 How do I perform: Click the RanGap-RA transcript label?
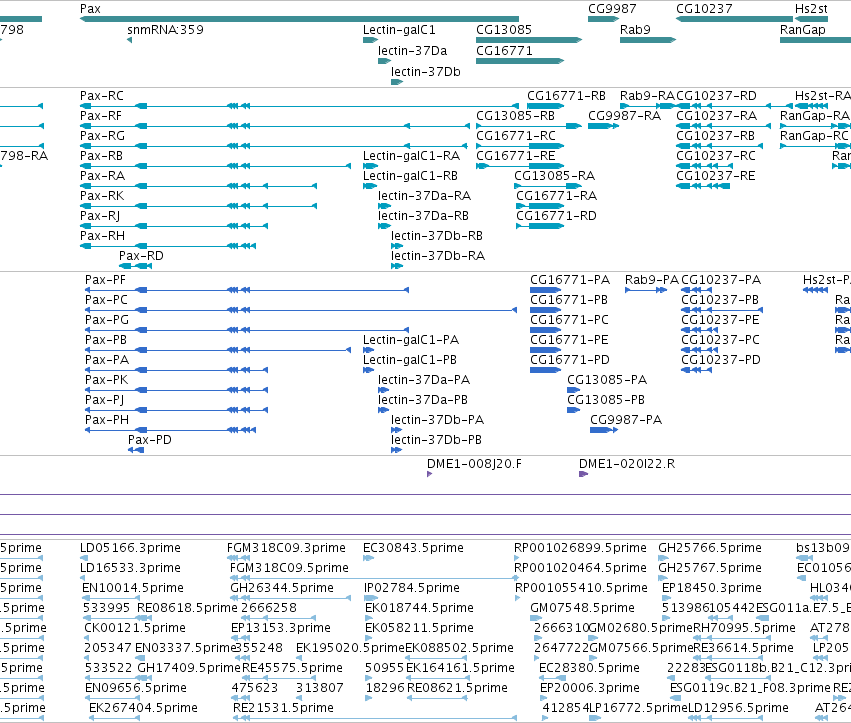[815, 116]
